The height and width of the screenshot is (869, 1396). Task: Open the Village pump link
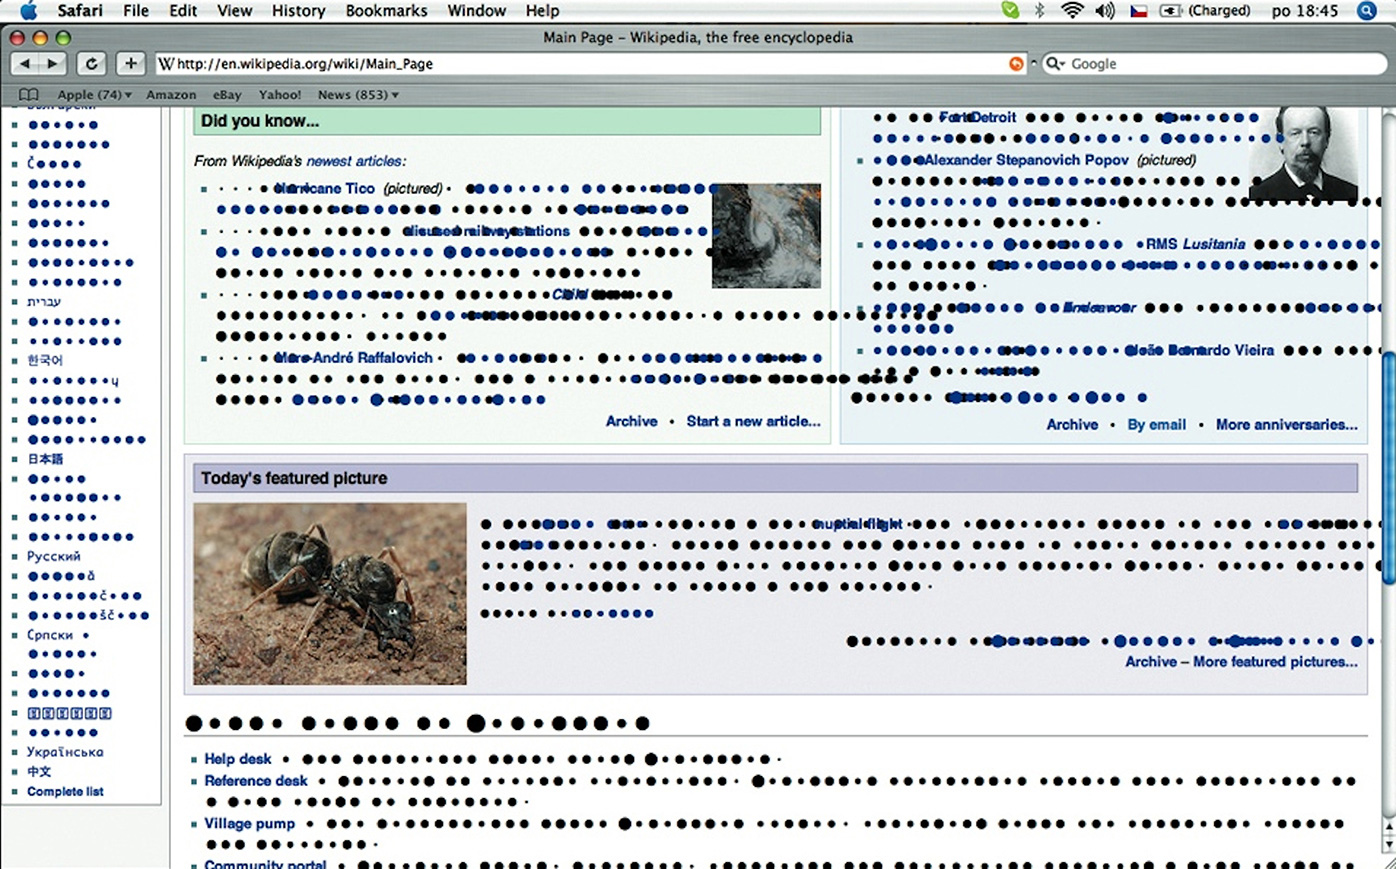pyautogui.click(x=250, y=824)
